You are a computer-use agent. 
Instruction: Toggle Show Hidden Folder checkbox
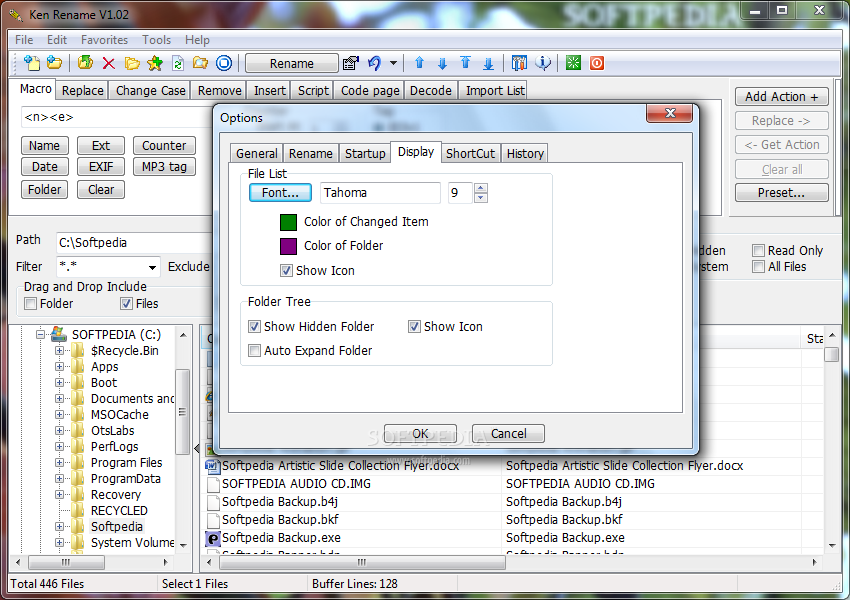point(254,326)
